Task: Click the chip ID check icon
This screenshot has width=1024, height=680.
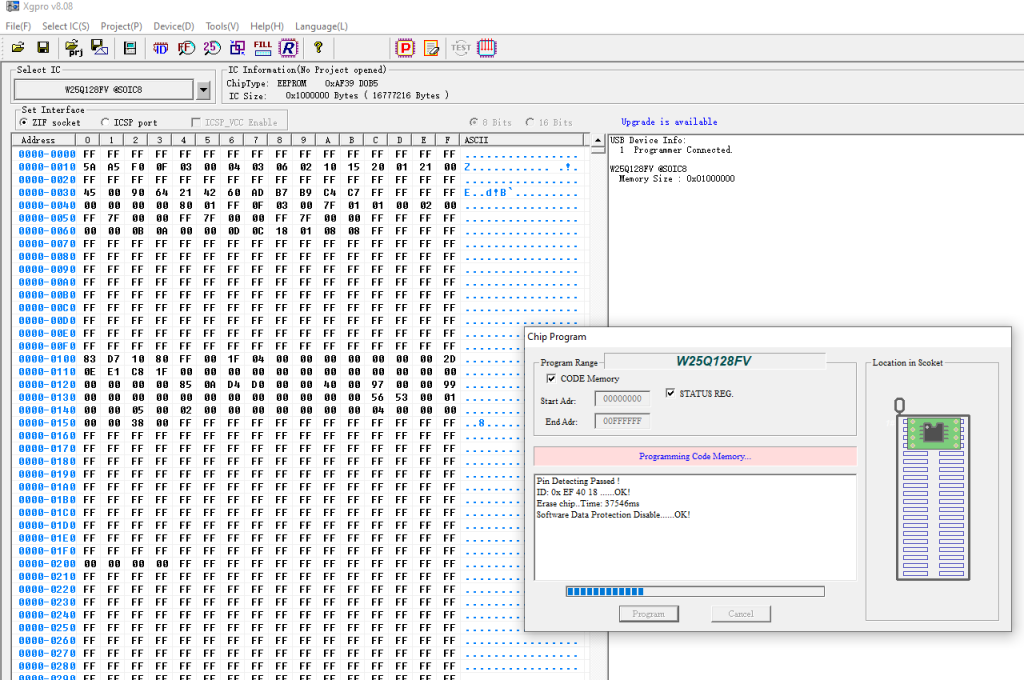Action: tap(160, 47)
